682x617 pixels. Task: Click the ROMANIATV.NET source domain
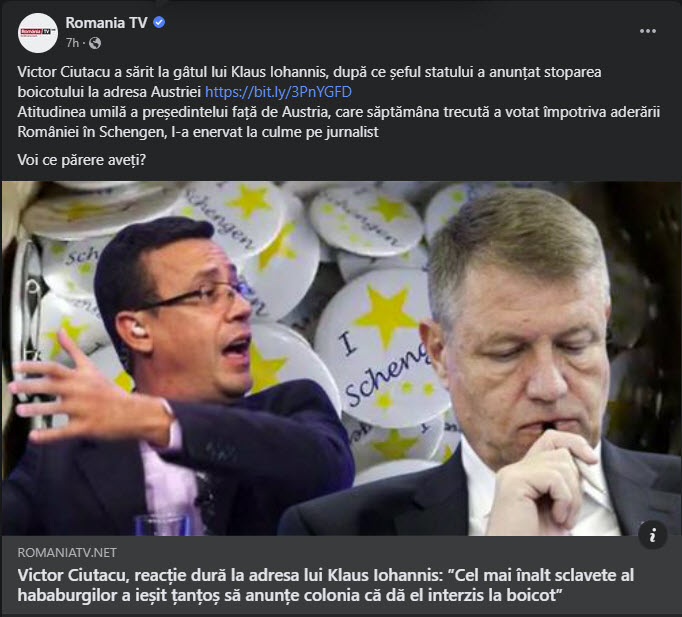67,553
